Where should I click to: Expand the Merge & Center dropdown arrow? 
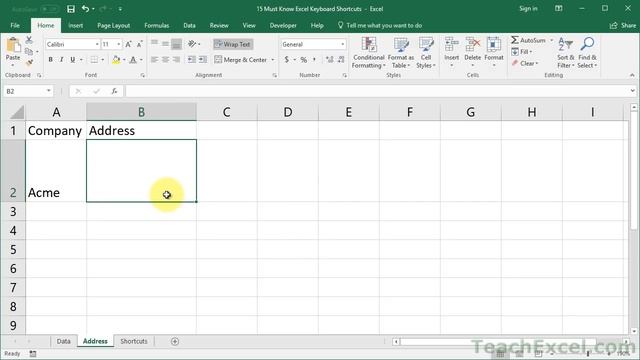point(273,60)
